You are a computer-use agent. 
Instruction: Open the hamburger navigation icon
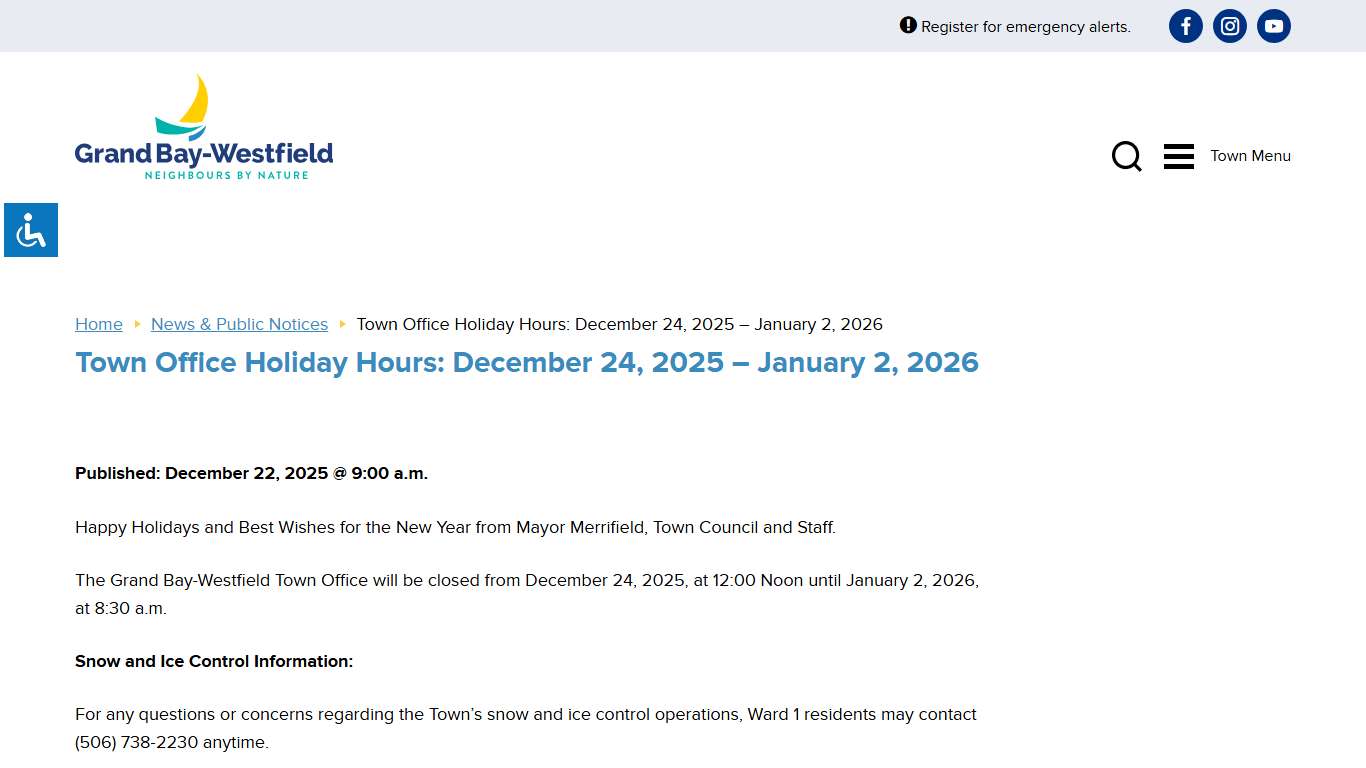click(1178, 156)
